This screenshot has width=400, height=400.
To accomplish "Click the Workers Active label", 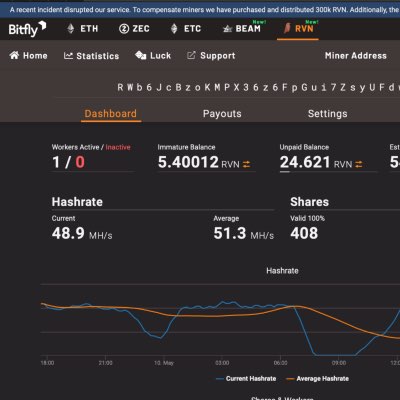I will click(x=75, y=147).
